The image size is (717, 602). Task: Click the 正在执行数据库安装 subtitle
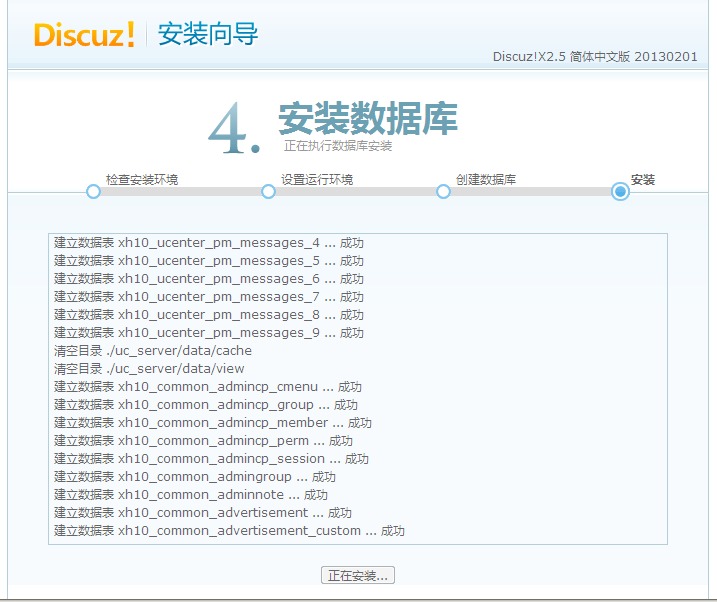pos(338,146)
